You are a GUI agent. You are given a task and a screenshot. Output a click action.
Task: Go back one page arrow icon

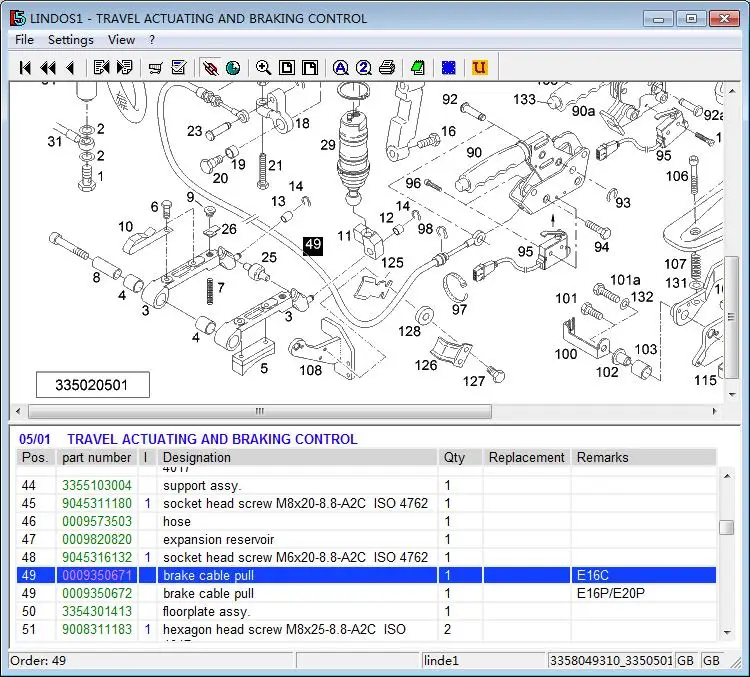click(70, 67)
